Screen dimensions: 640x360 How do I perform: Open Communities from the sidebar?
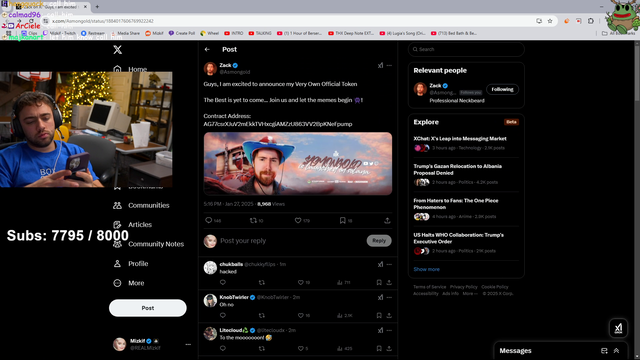pyautogui.click(x=141, y=205)
